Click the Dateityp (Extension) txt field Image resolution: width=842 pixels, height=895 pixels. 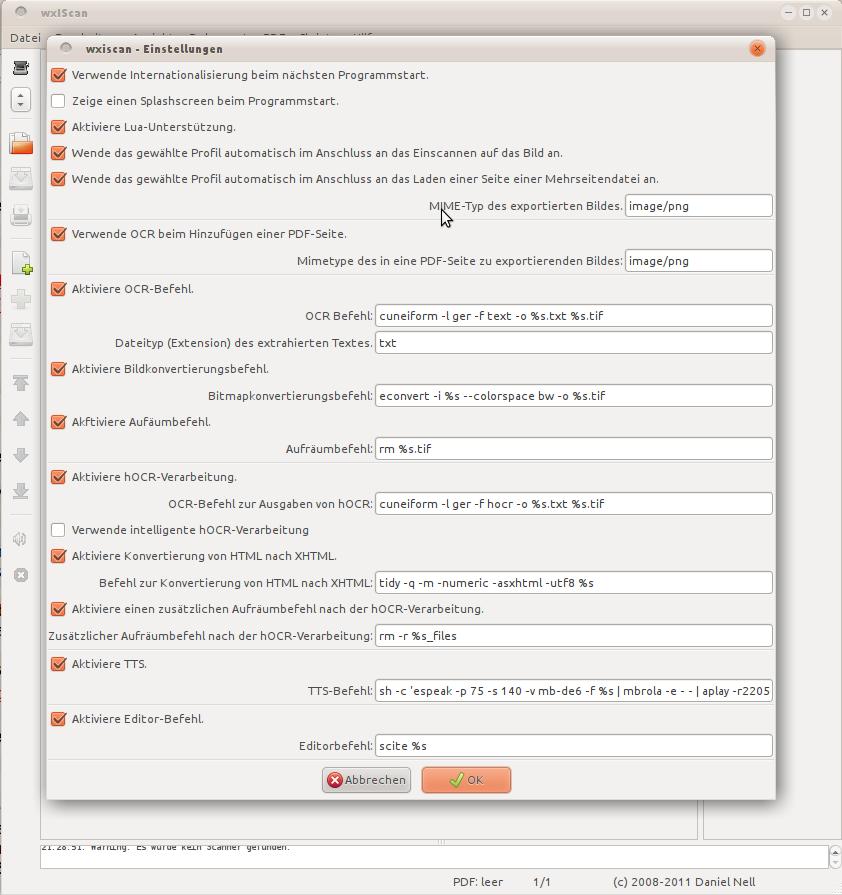pos(574,342)
